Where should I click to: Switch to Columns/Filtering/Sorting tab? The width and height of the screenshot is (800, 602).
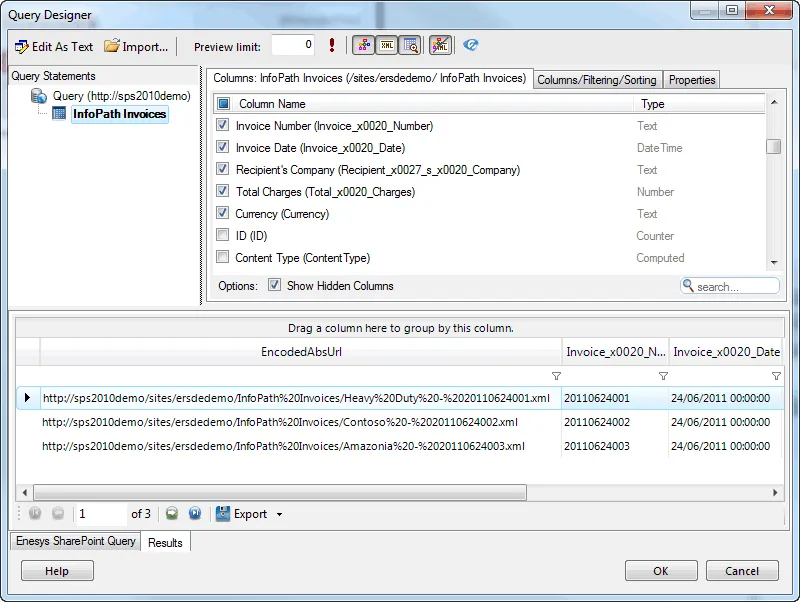(x=597, y=80)
